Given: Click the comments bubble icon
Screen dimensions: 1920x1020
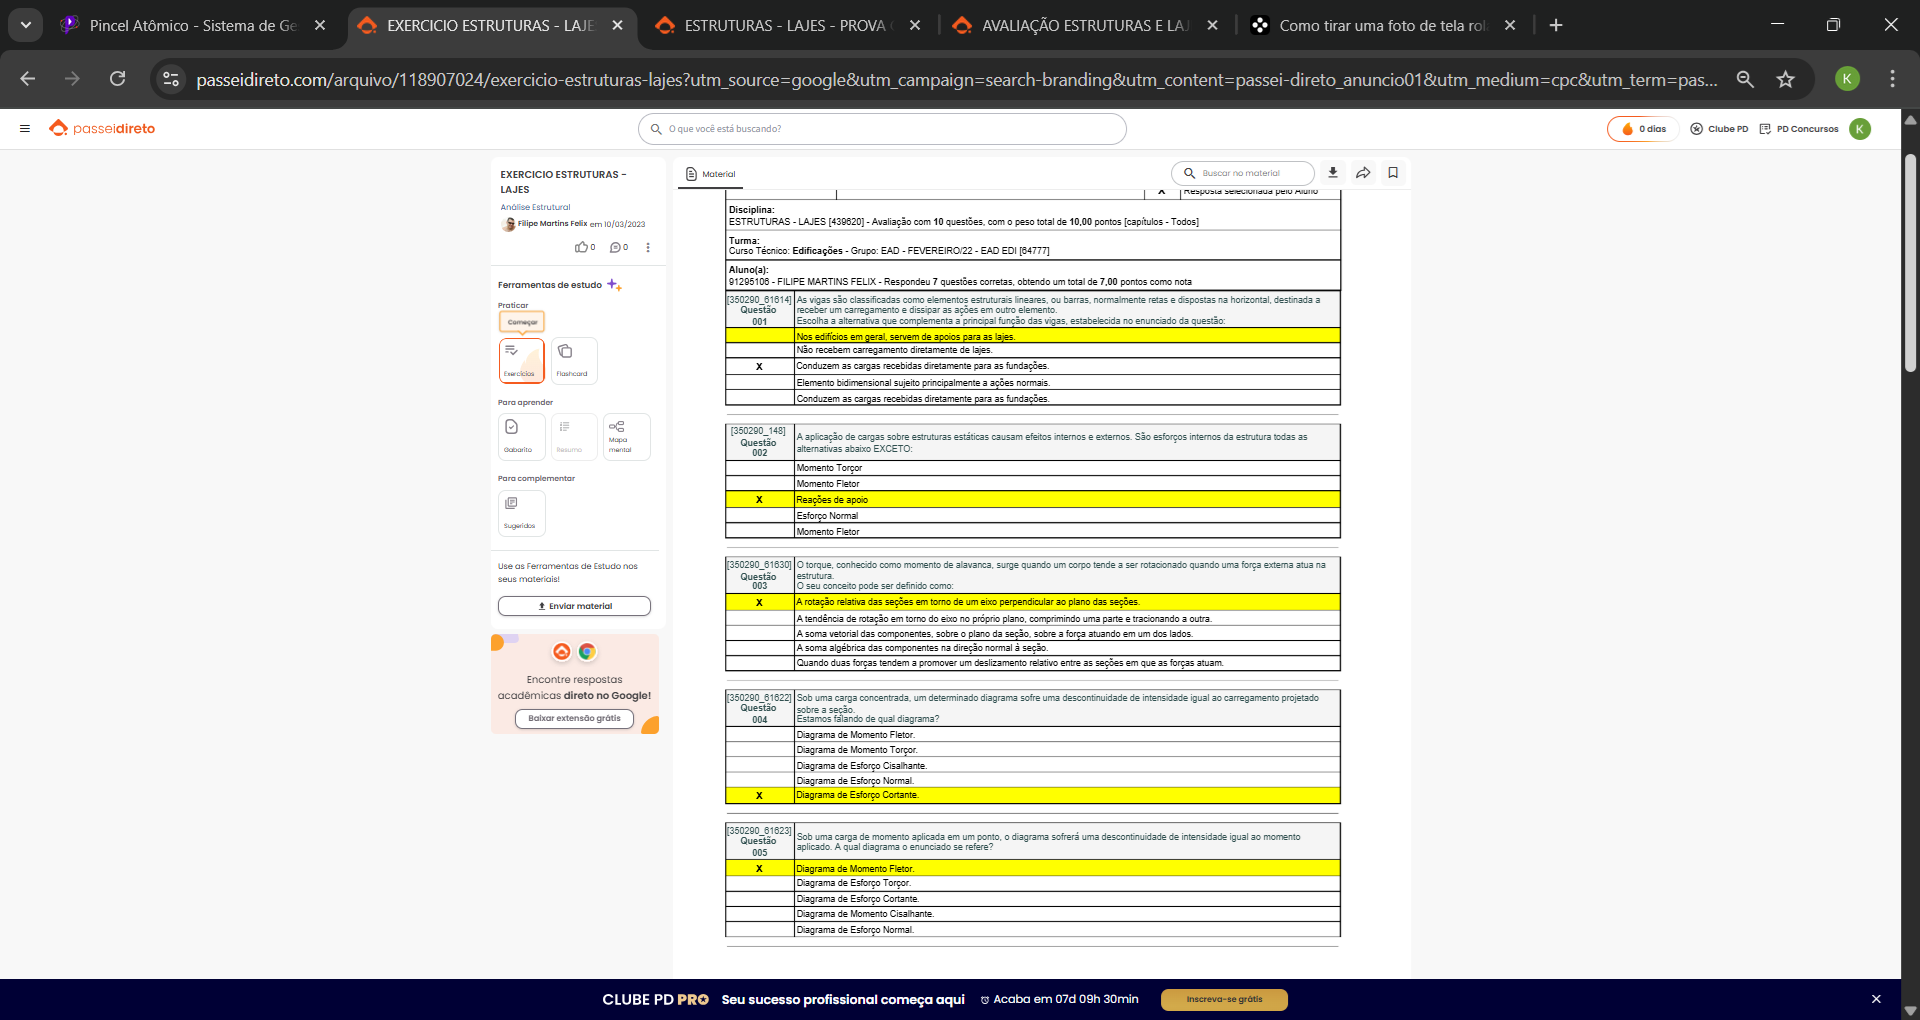Looking at the screenshot, I should (616, 247).
